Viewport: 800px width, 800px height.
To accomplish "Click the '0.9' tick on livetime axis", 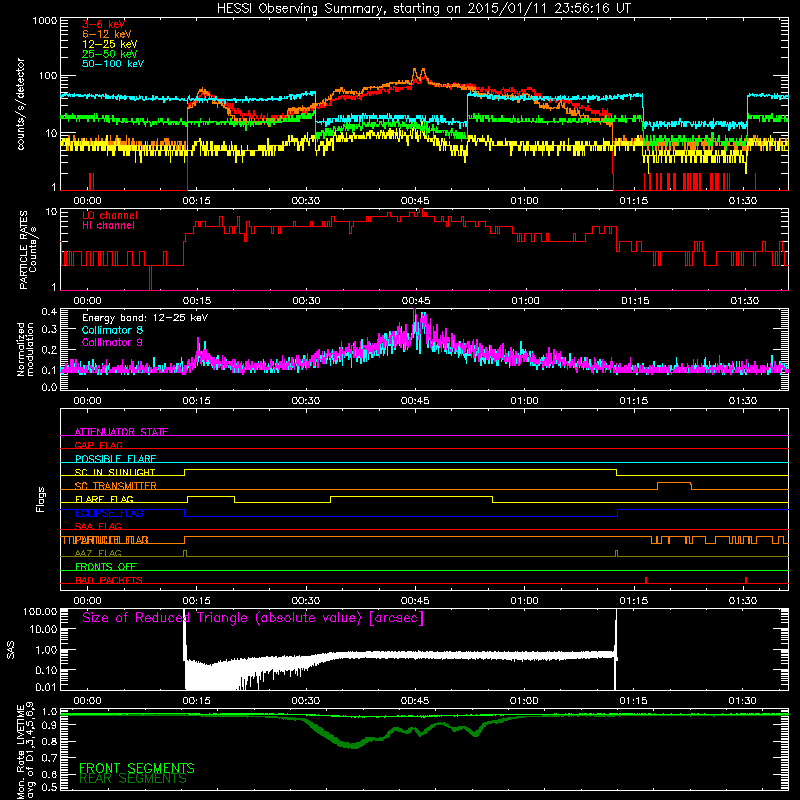I will (x=49, y=726).
